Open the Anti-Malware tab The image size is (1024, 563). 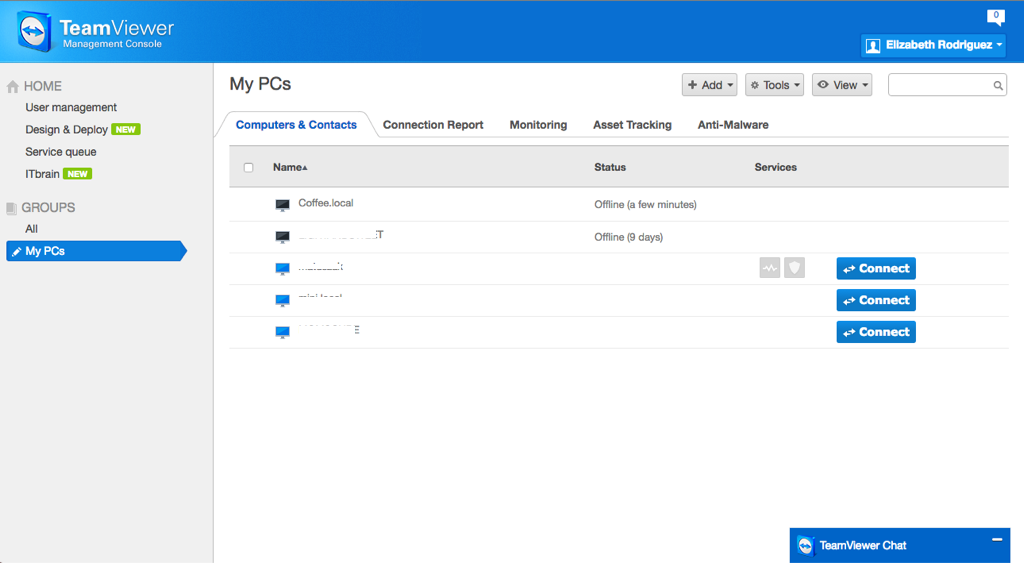733,125
